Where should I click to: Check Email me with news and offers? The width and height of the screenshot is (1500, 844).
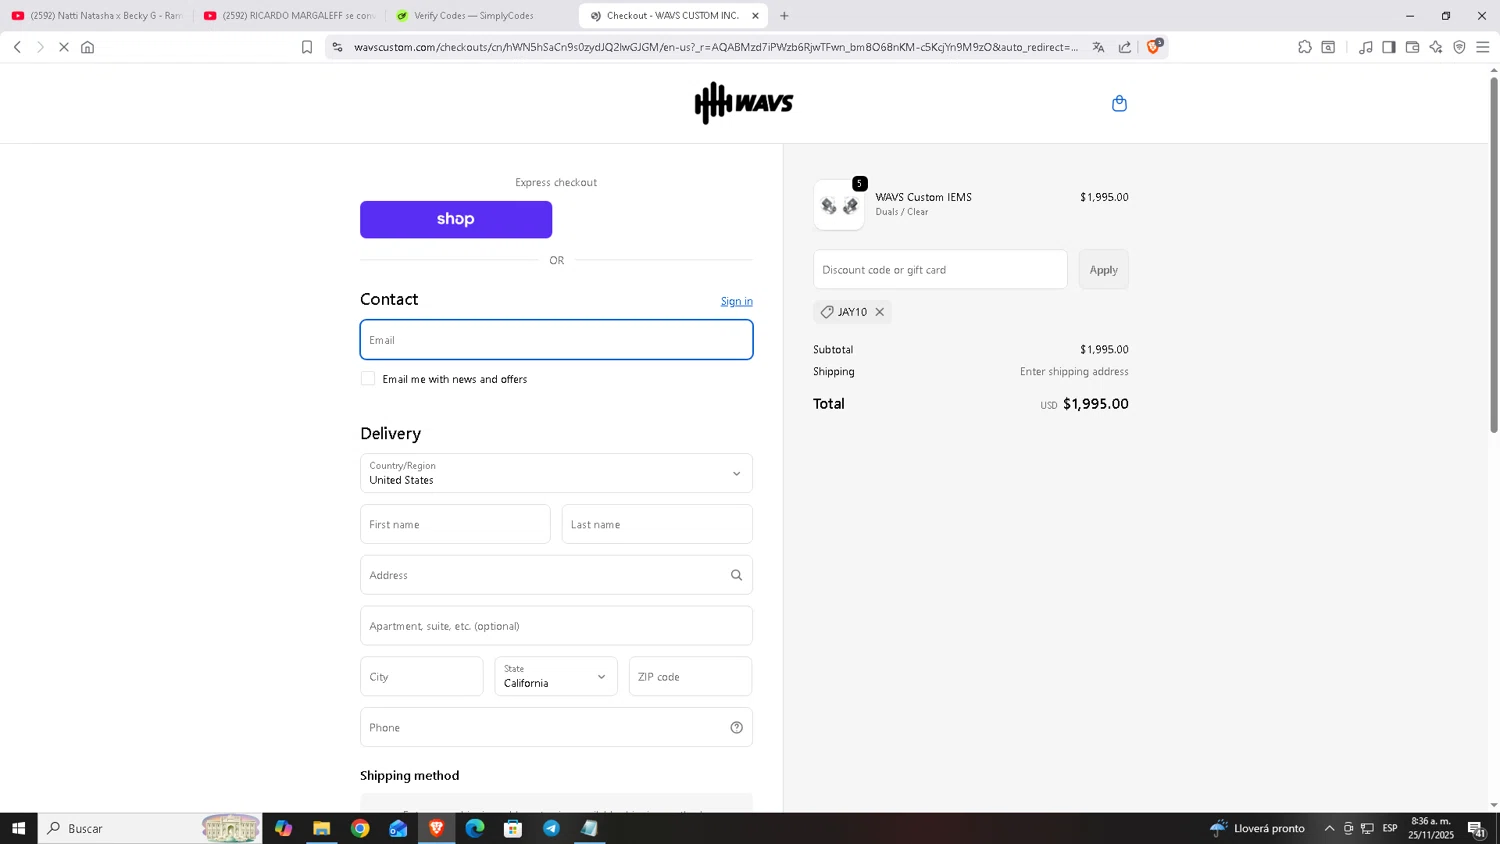(x=368, y=379)
